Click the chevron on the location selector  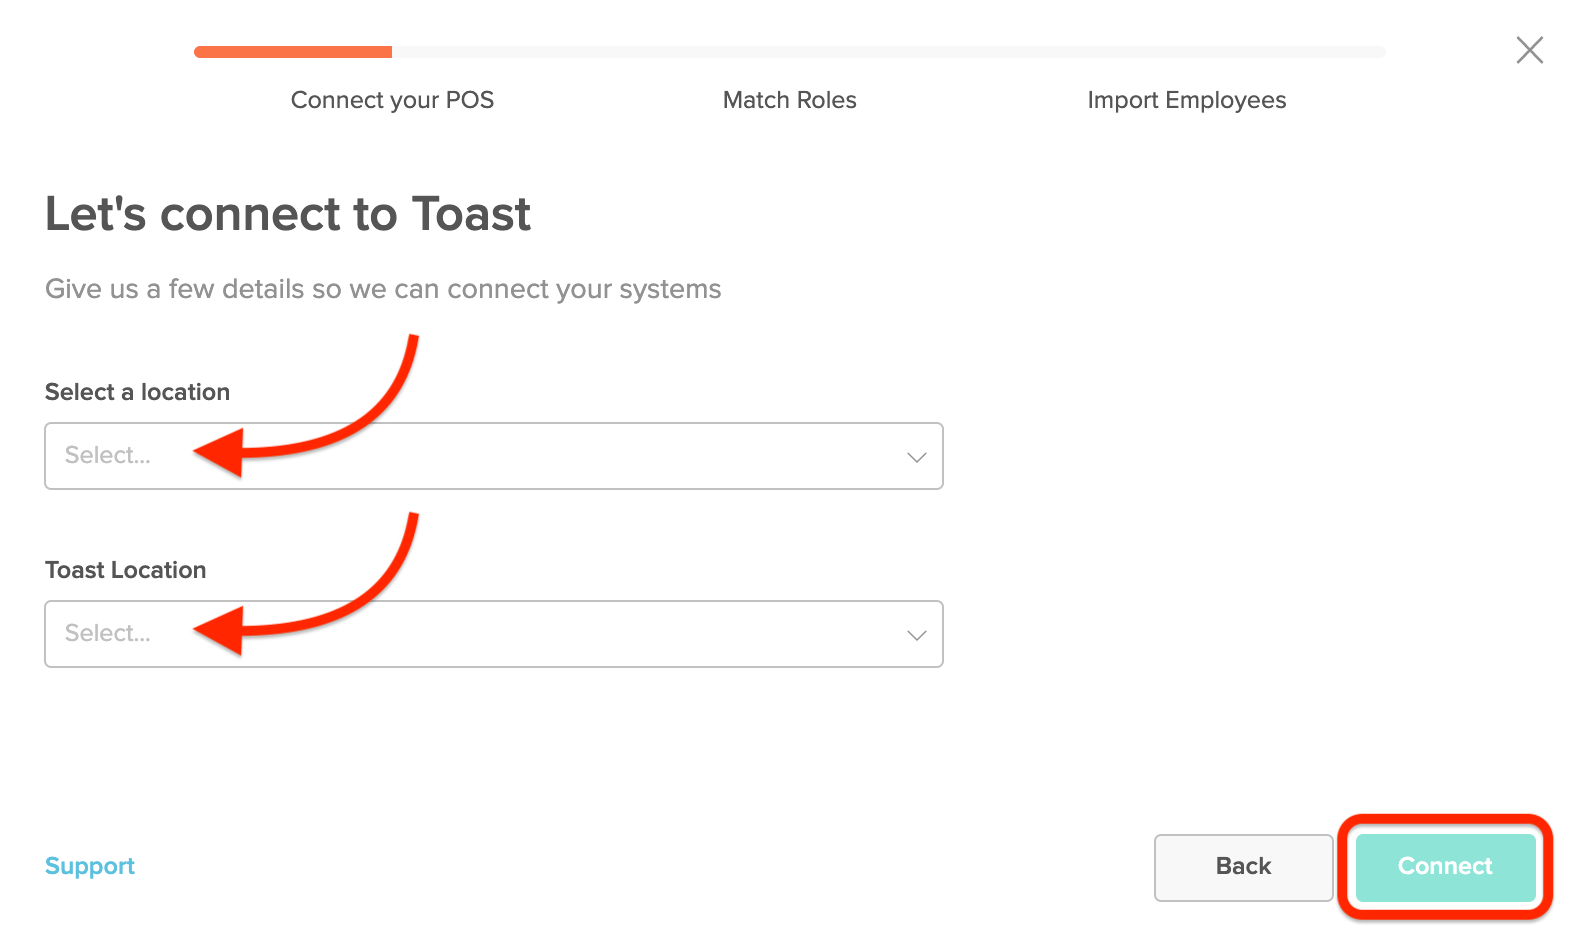[915, 456]
